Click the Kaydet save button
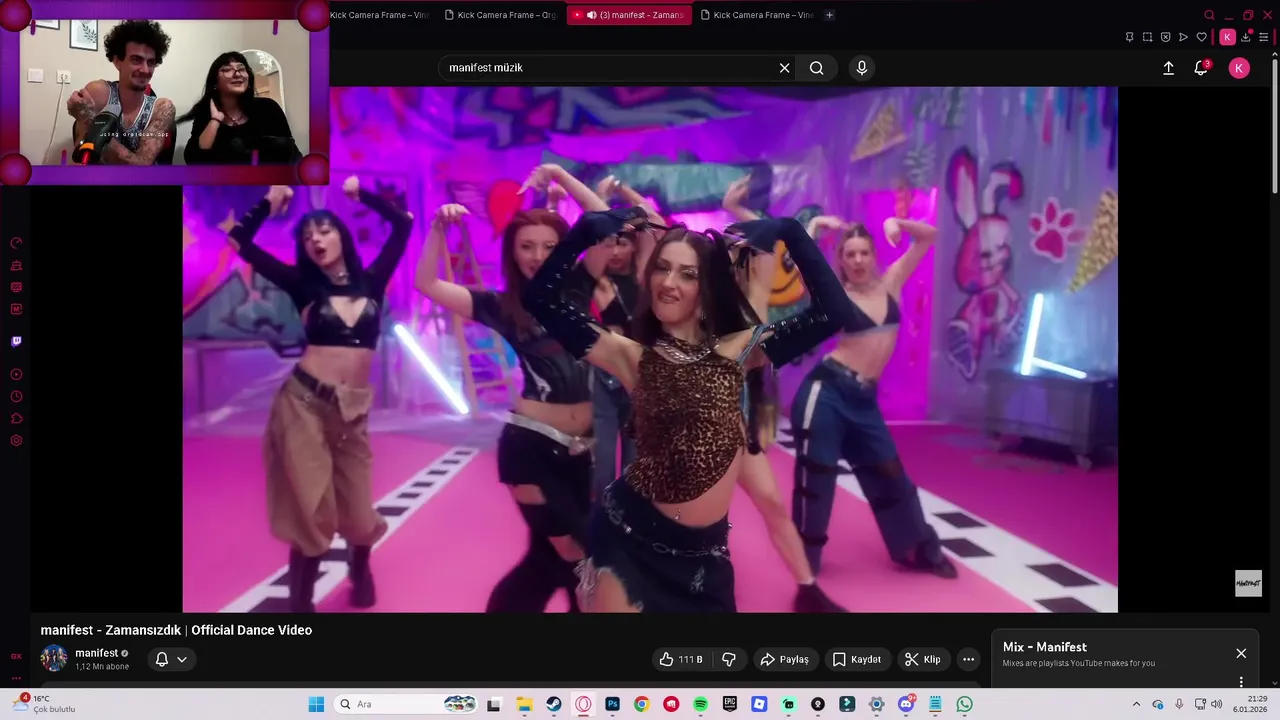 (857, 659)
